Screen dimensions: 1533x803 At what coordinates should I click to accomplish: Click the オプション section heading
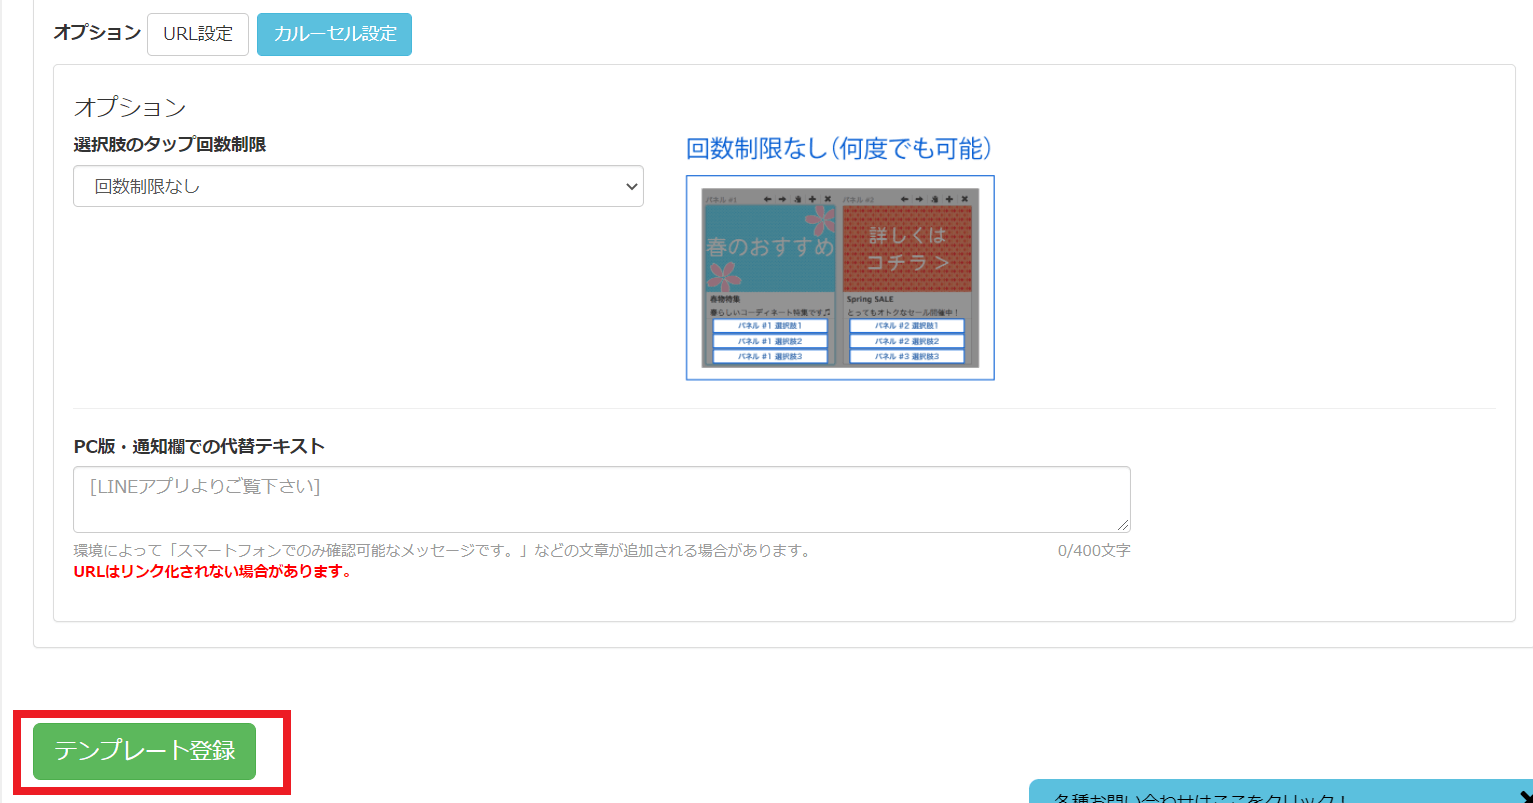(130, 107)
